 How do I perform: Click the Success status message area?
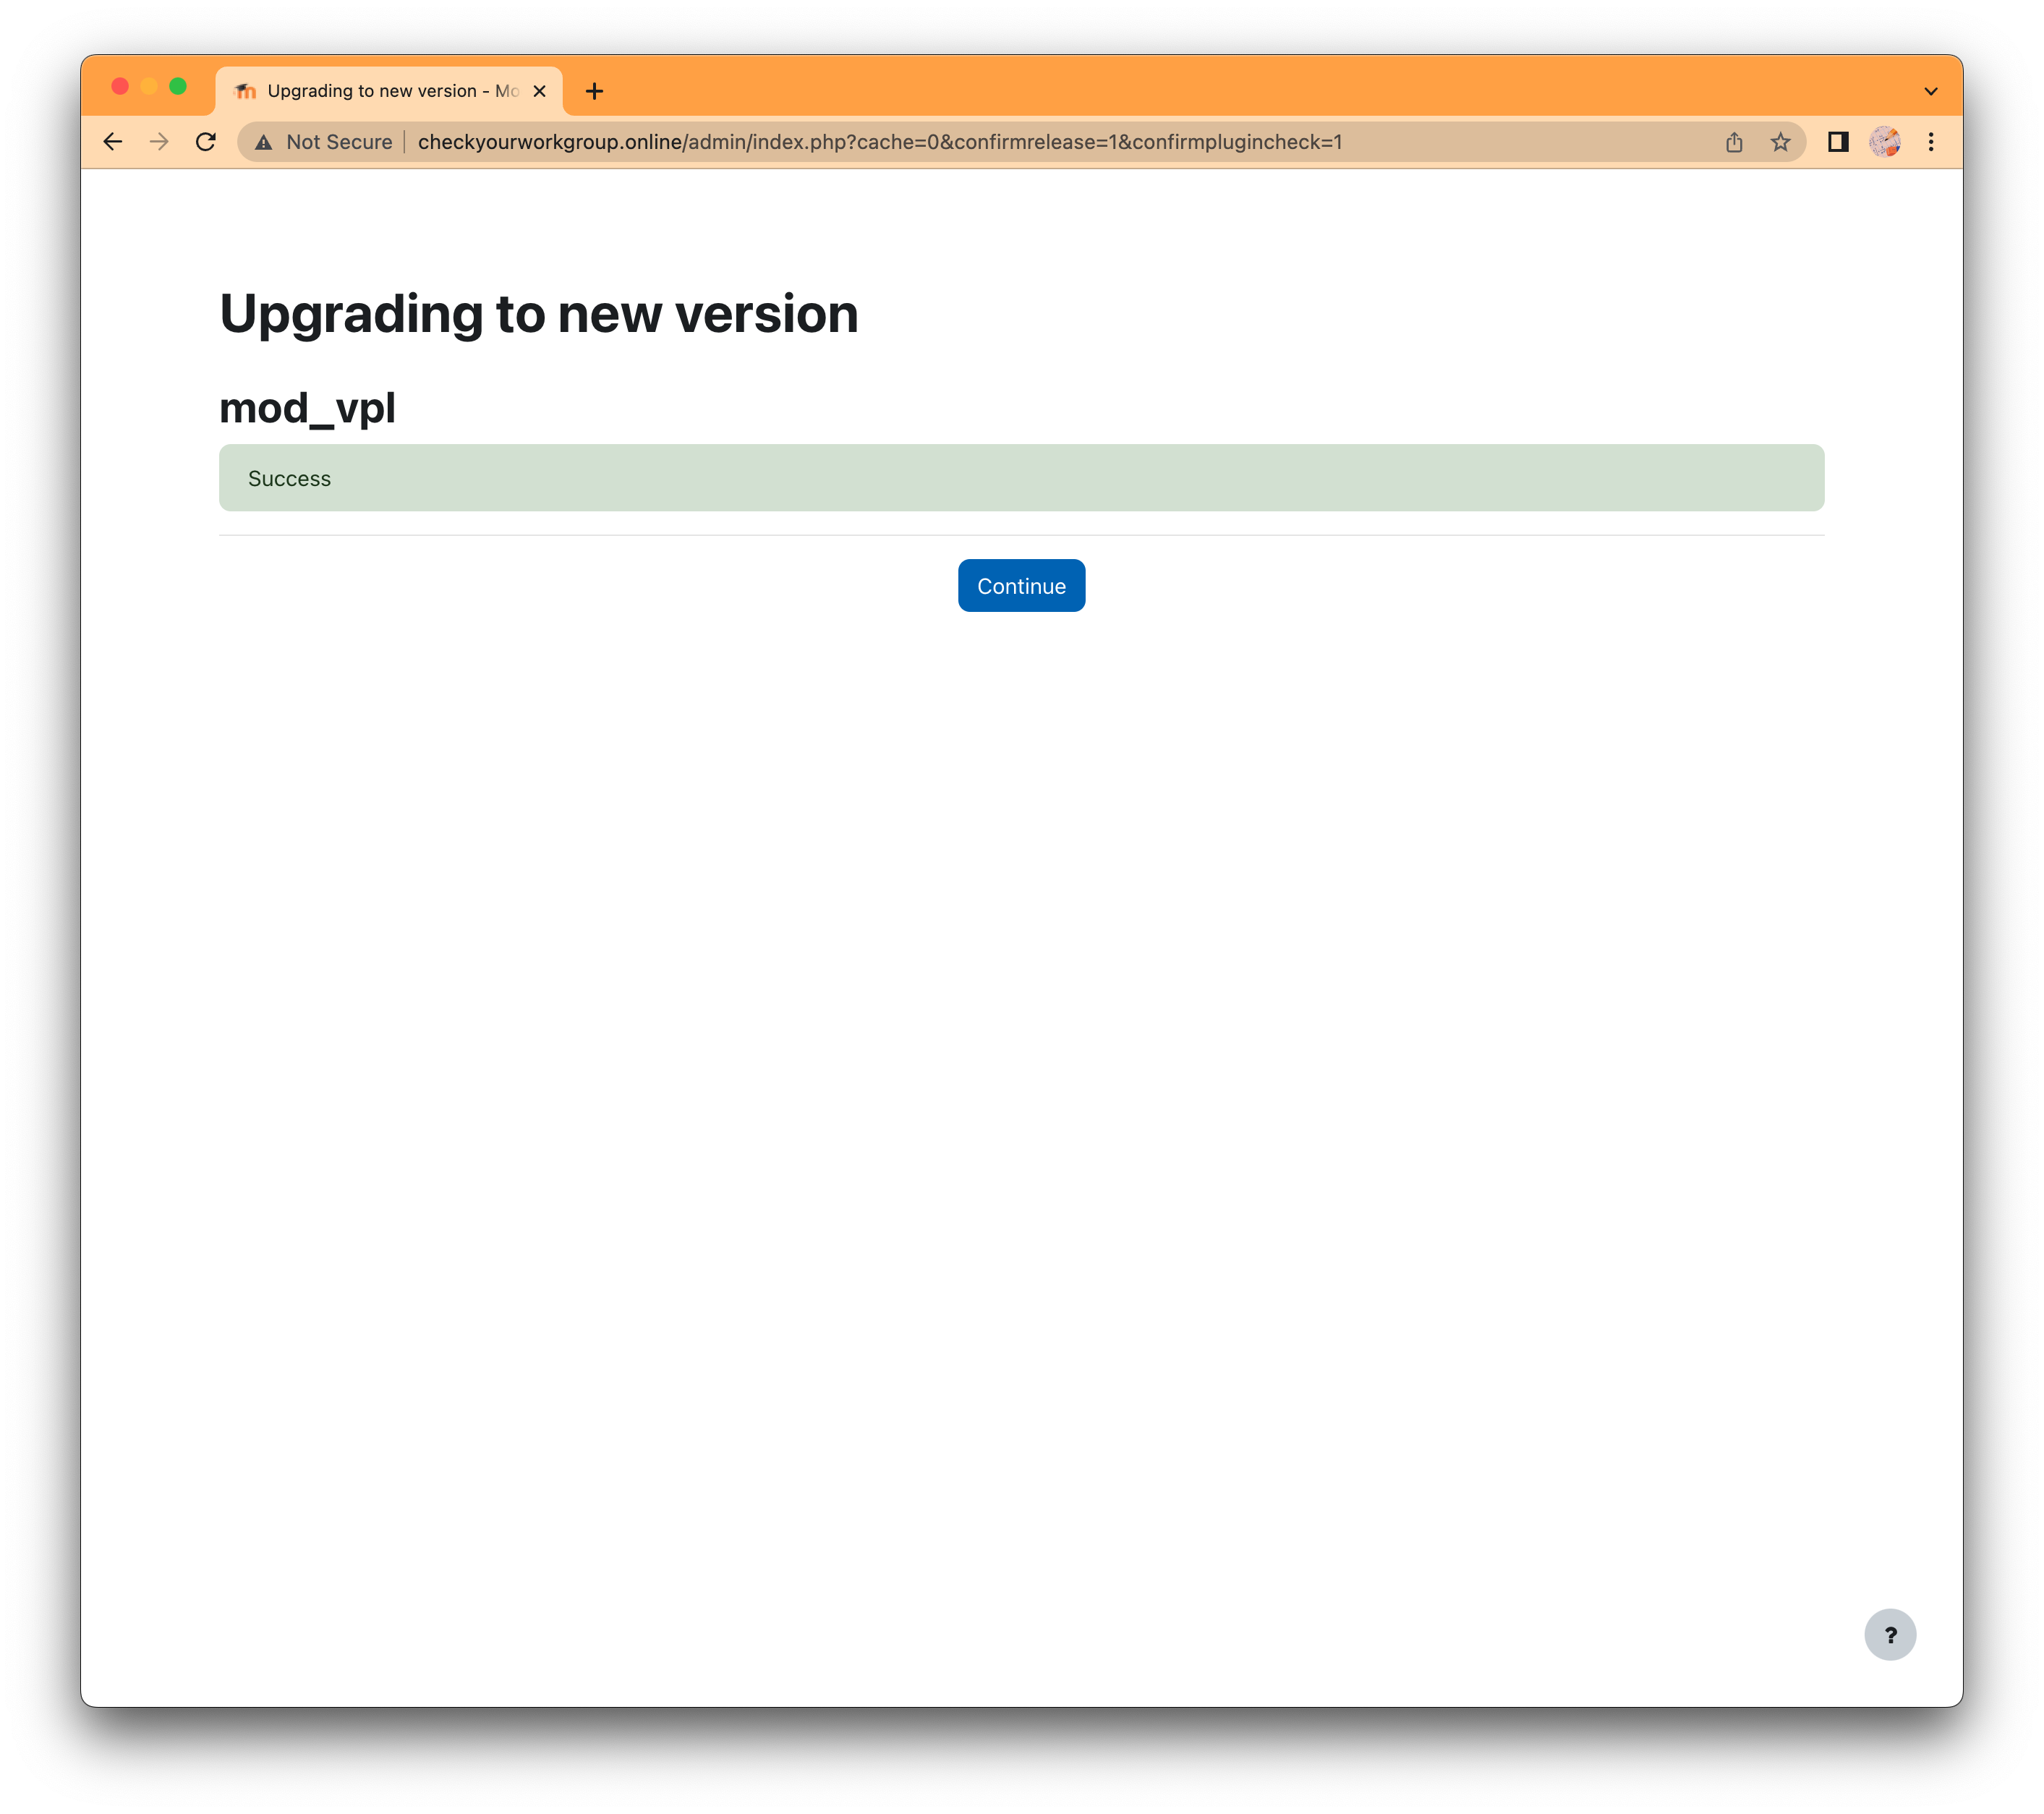coord(1021,476)
